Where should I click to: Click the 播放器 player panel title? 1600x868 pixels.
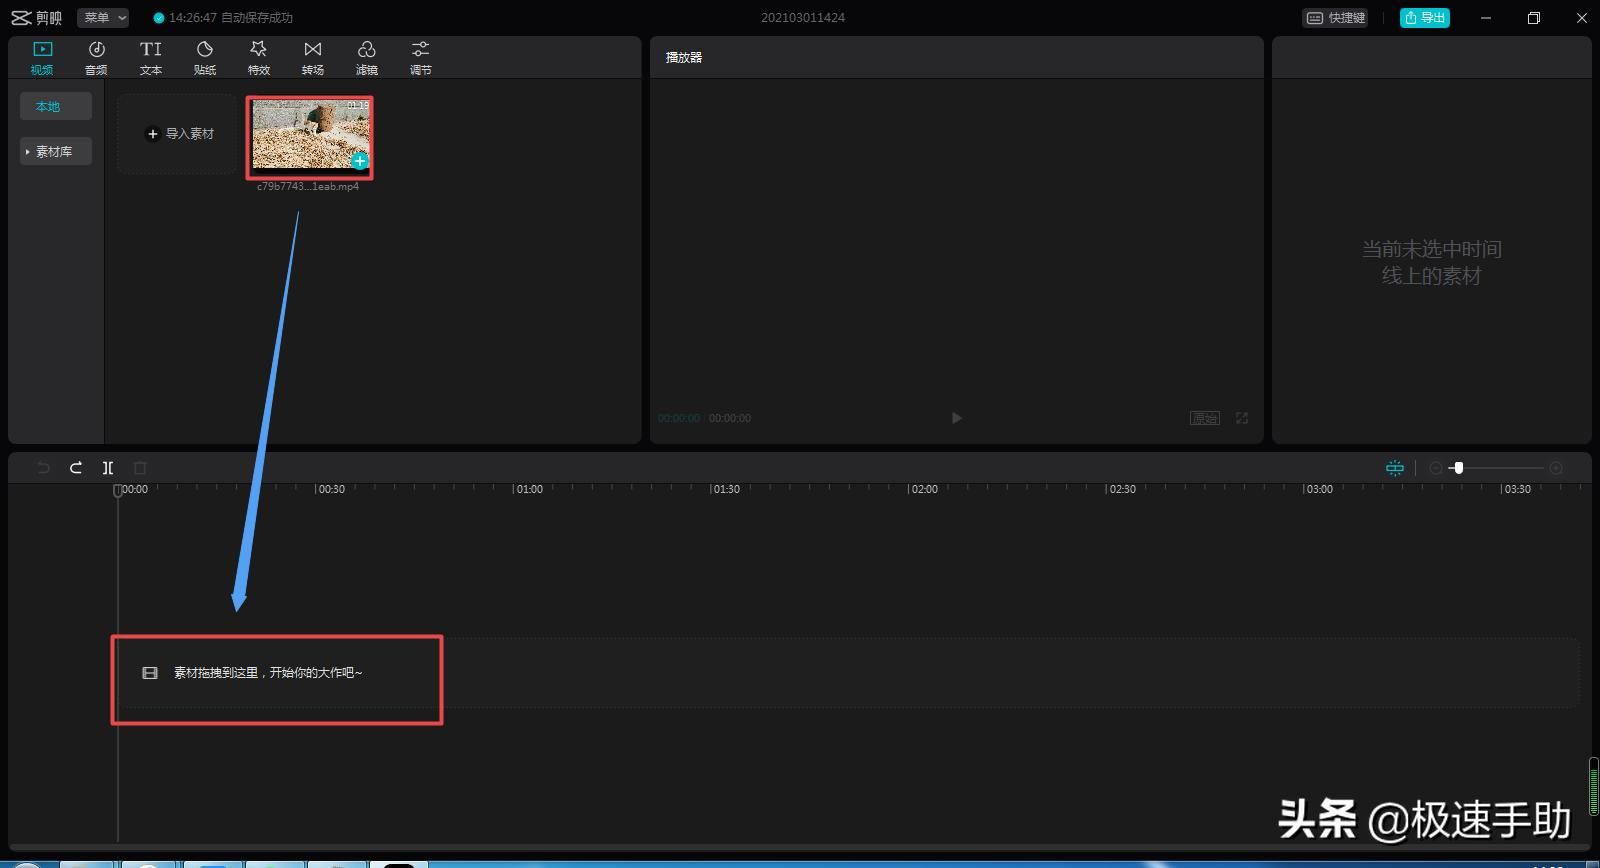[x=684, y=58]
